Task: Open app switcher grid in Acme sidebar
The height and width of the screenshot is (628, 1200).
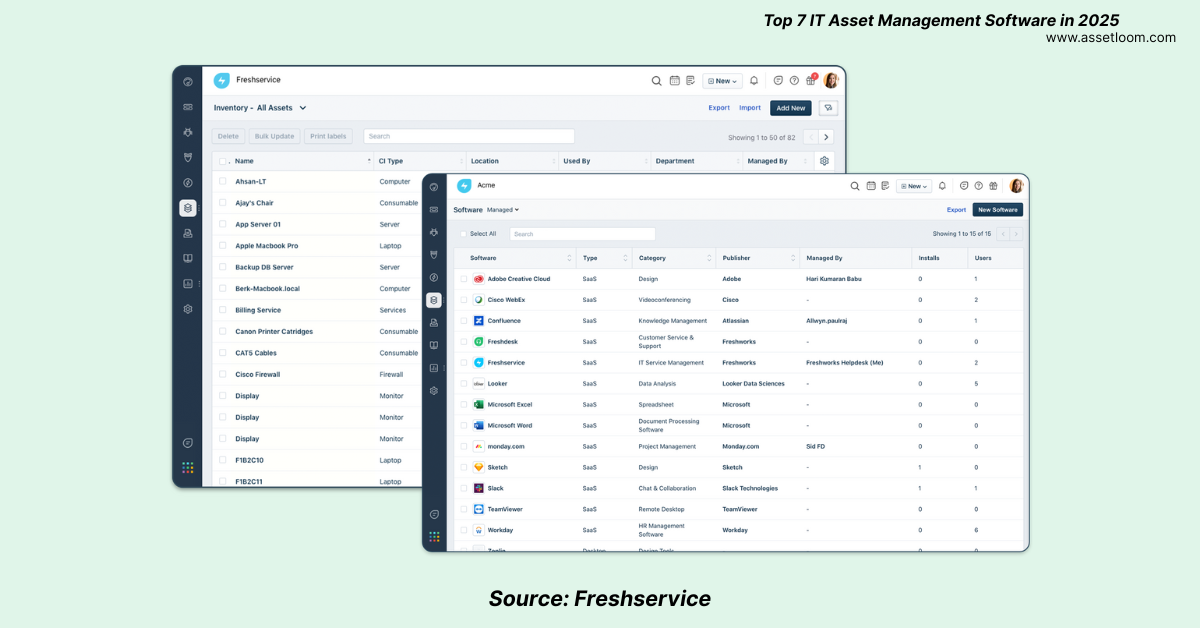Action: pos(433,537)
